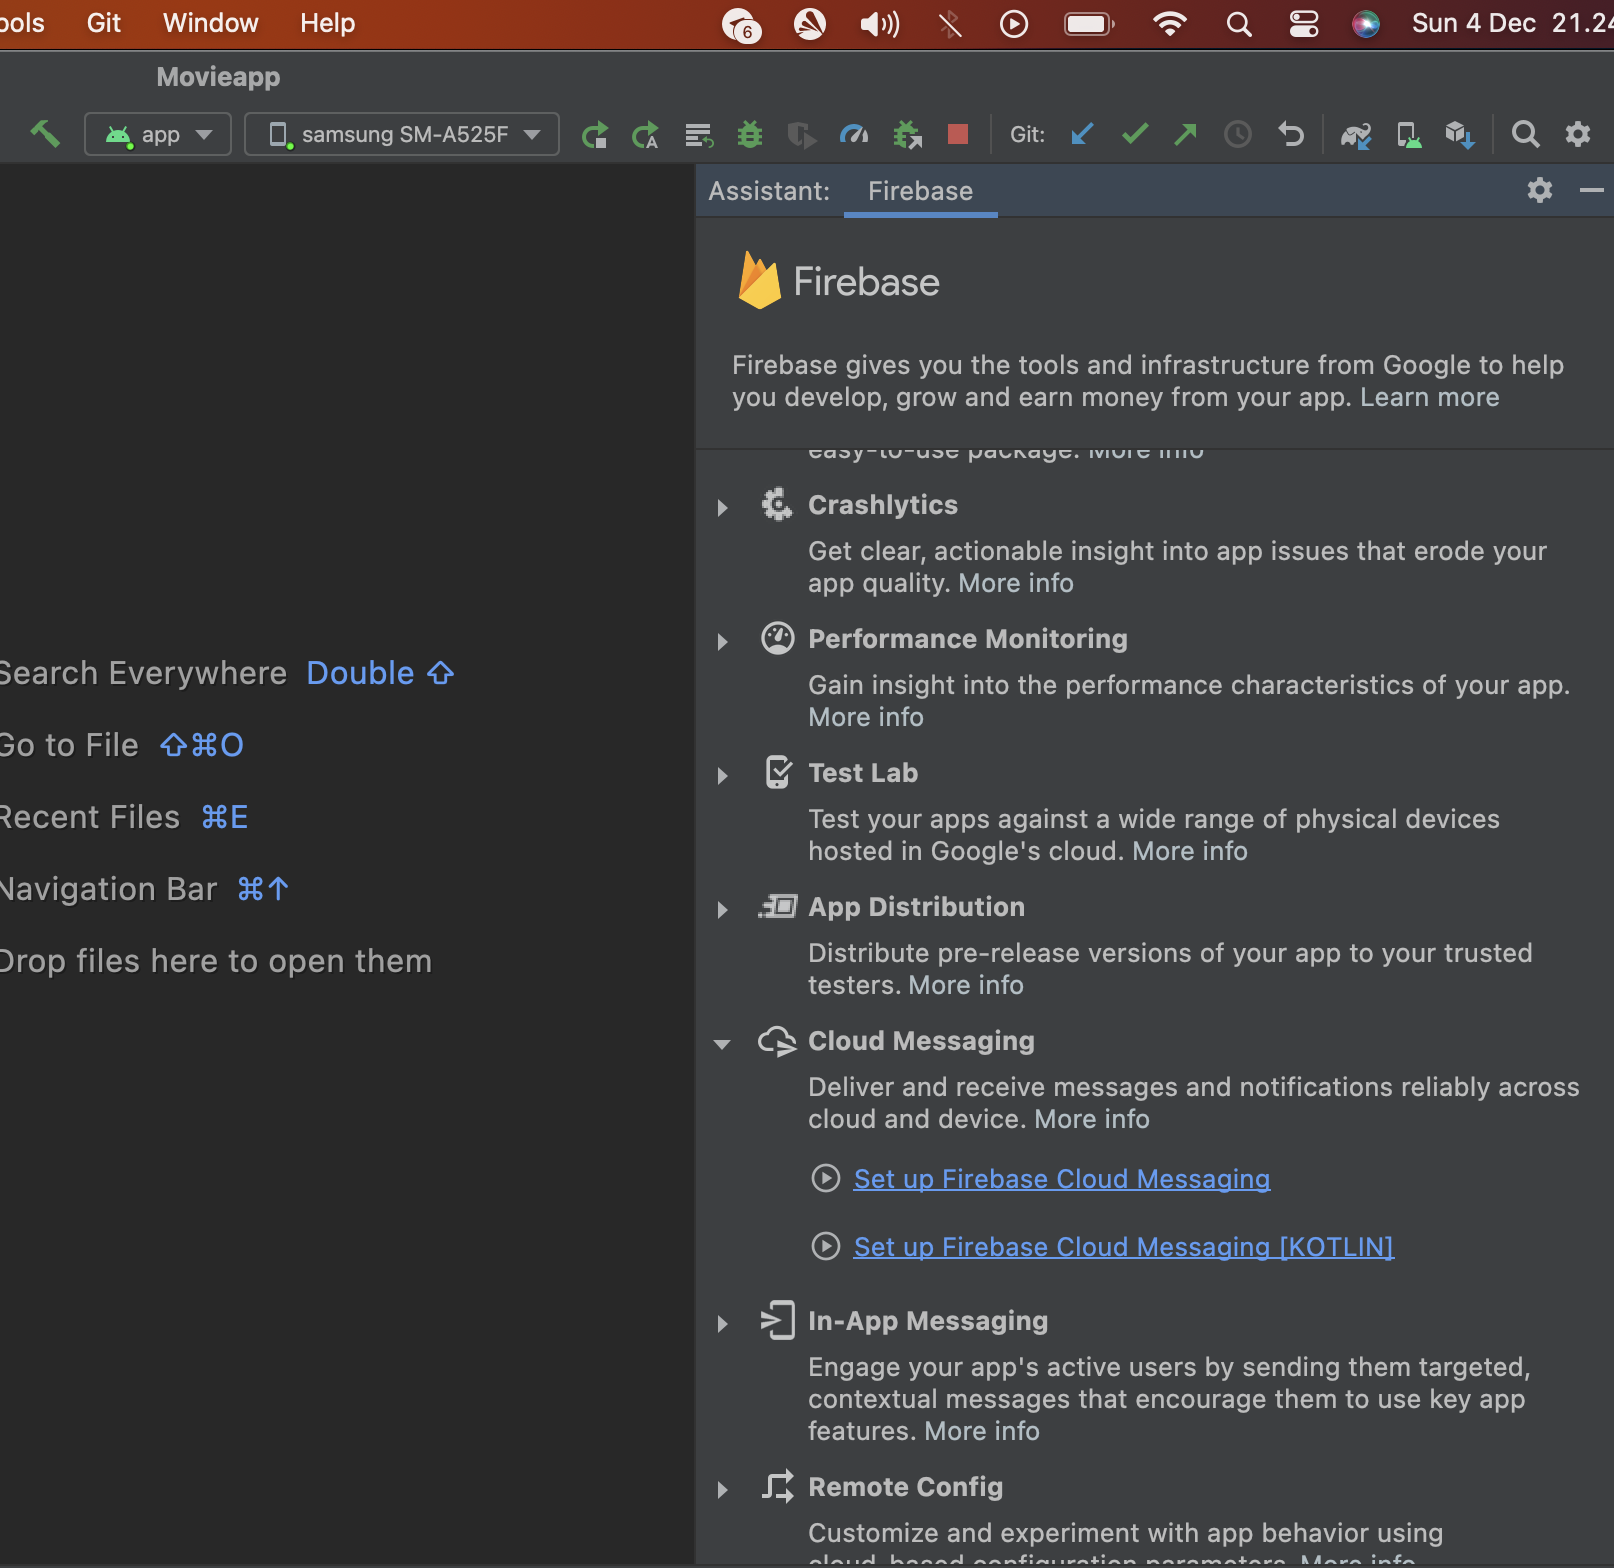Open the Device Manager icon
Image resolution: width=1614 pixels, height=1568 pixels.
point(1409,134)
